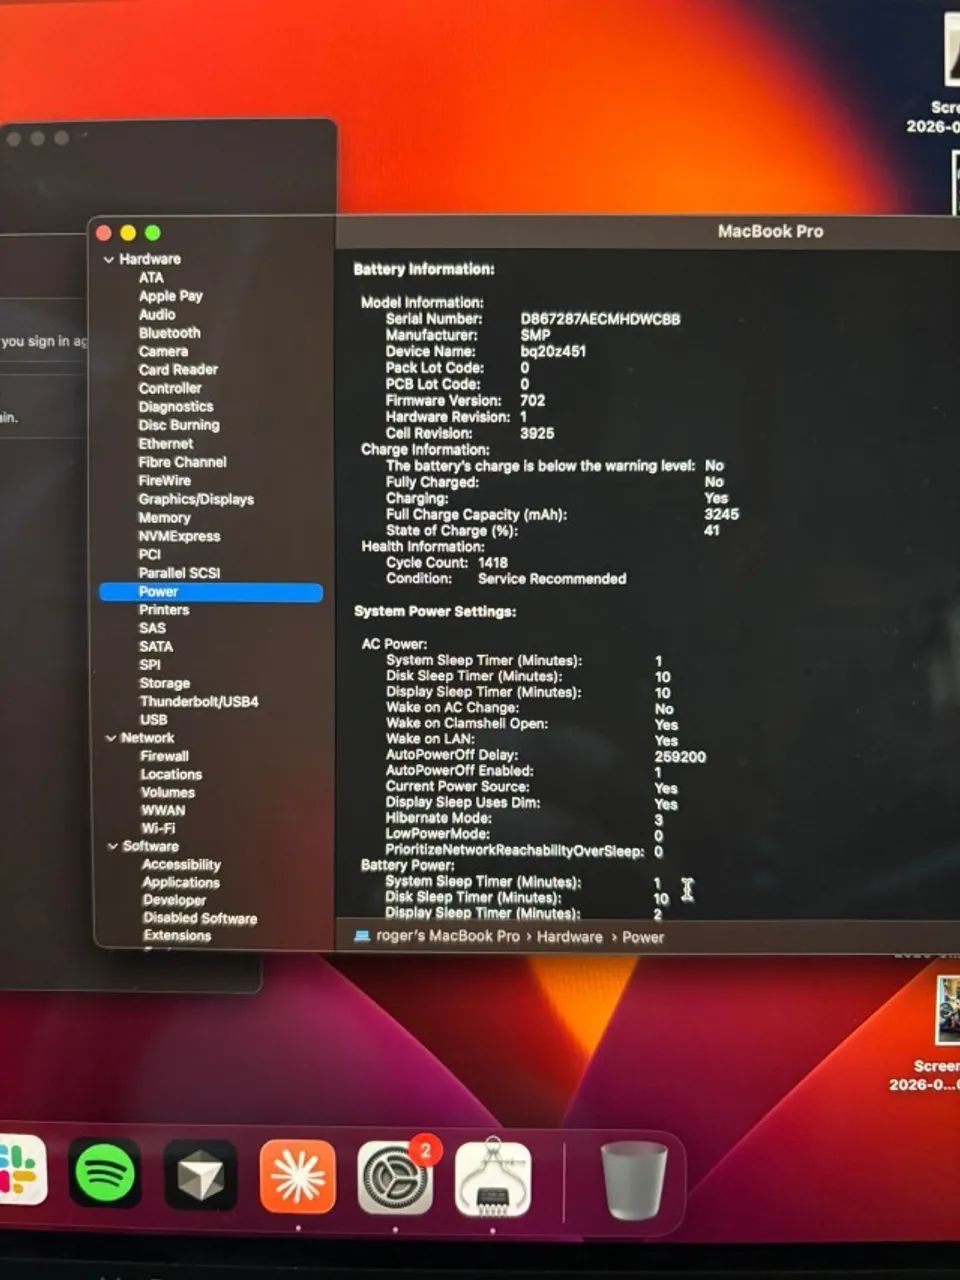Collapse the Hardware section
Image resolution: width=960 pixels, height=1280 pixels.
click(x=109, y=259)
